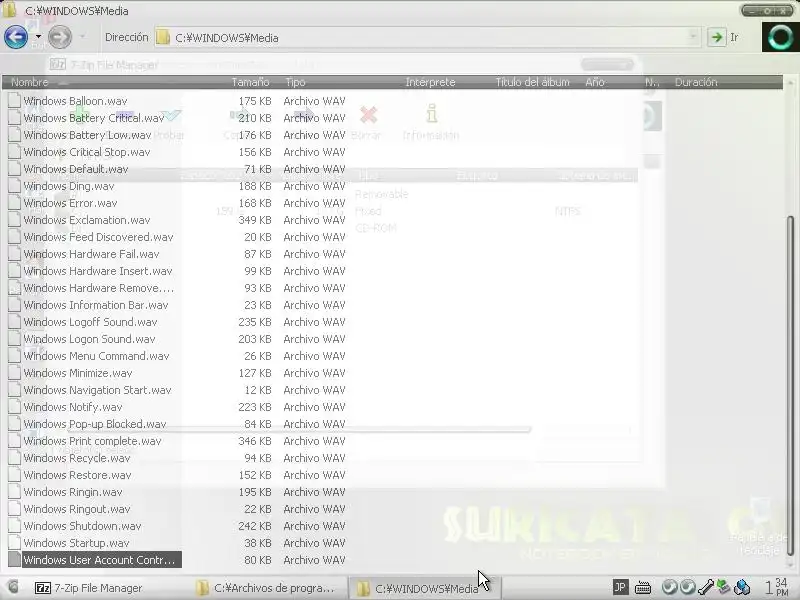Sort by the Intérprete column header
800x600 pixels.
(430, 82)
